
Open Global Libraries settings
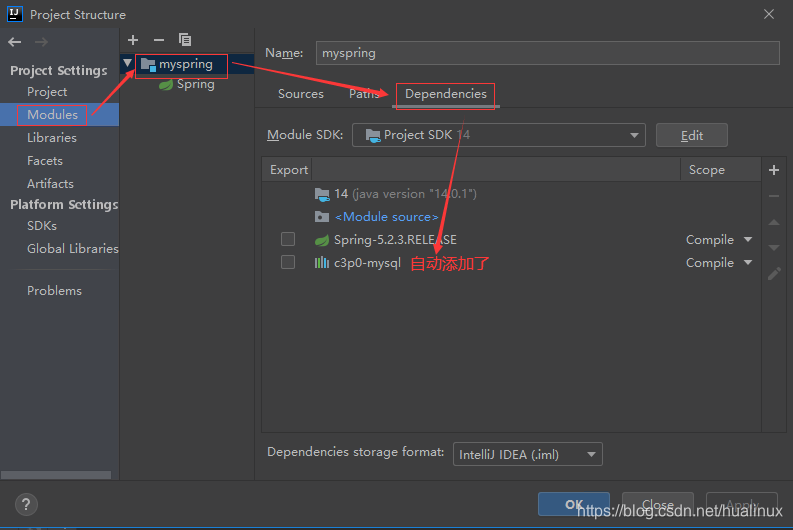[73, 249]
